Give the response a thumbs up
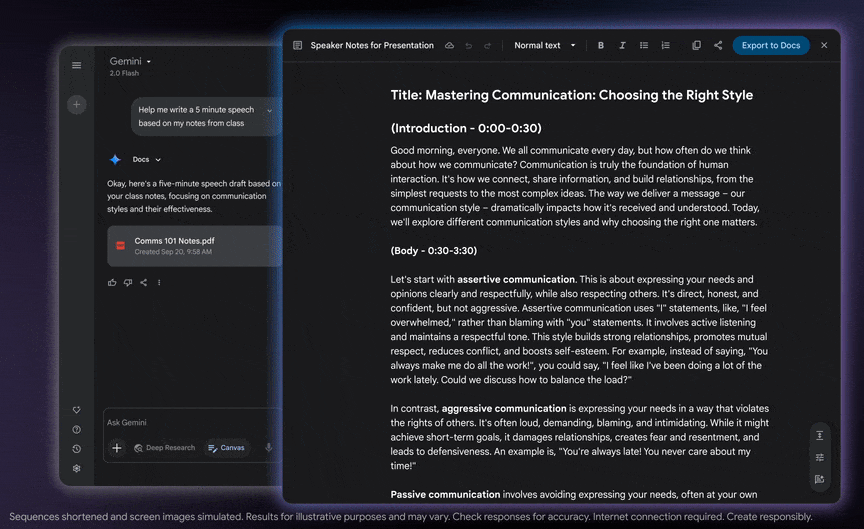 coord(112,283)
